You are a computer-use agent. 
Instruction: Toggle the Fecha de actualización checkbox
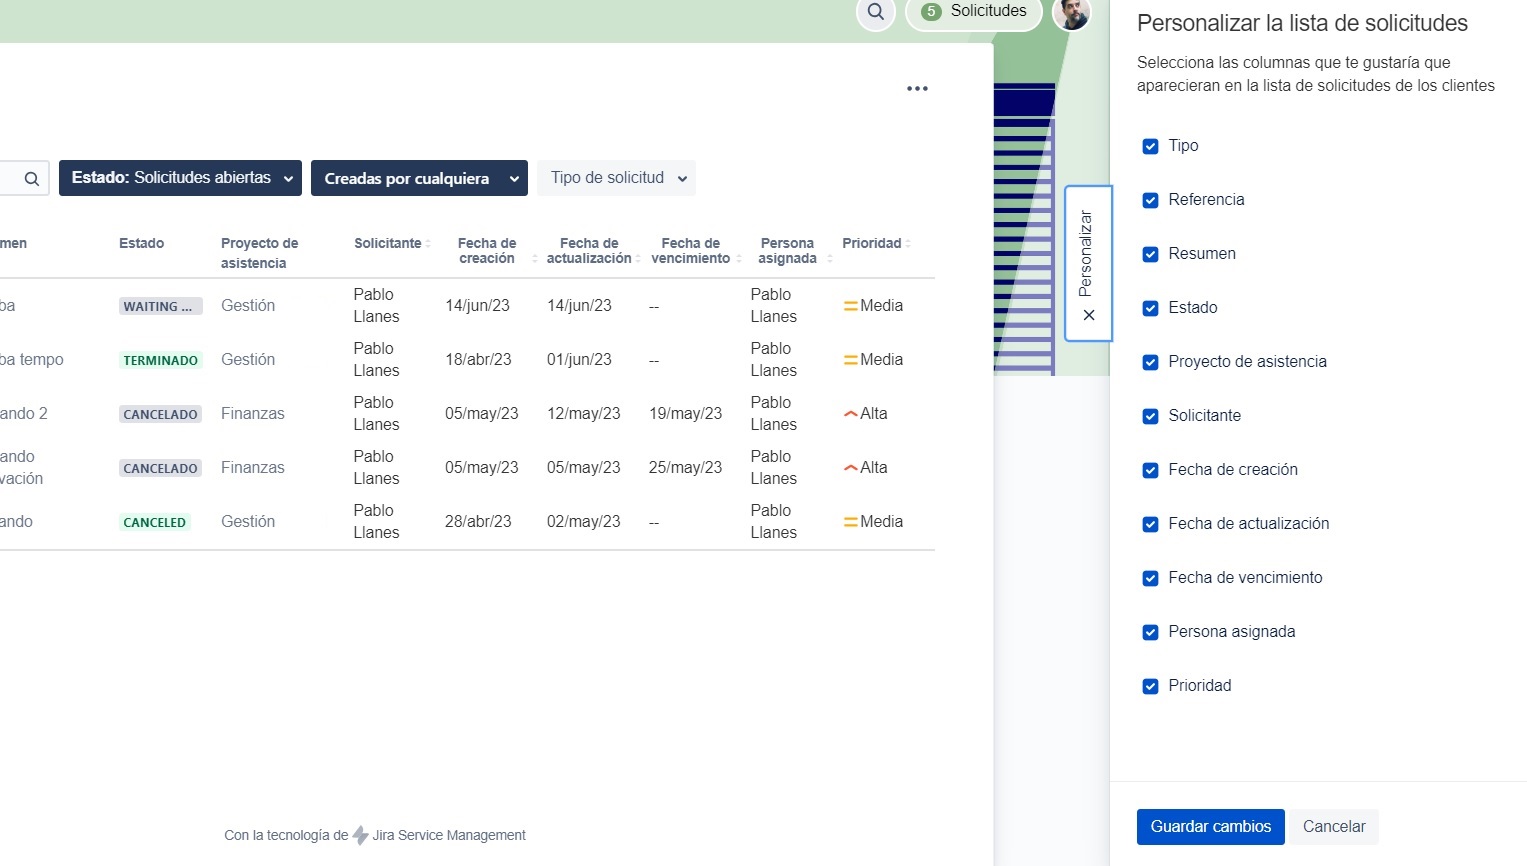click(x=1150, y=524)
